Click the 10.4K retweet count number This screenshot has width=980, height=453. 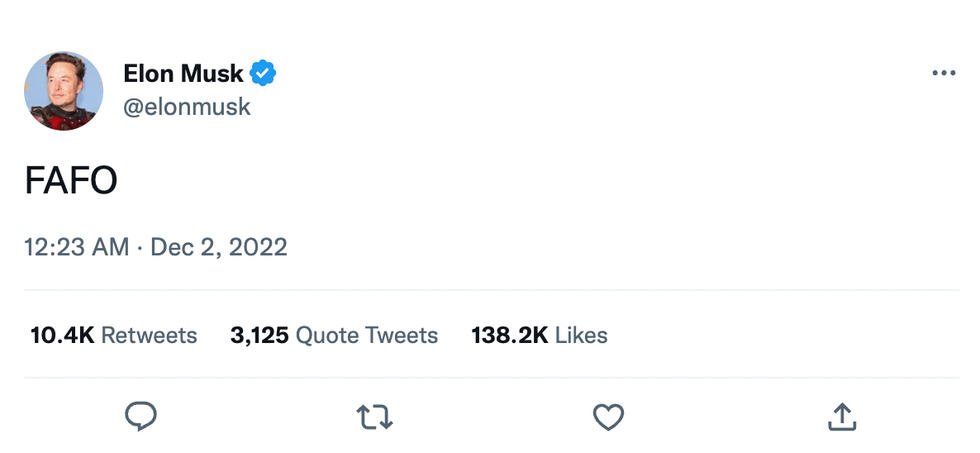click(x=62, y=335)
